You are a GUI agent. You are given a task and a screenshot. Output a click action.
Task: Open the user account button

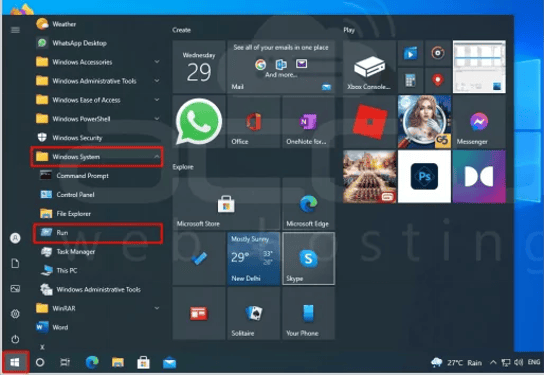(15, 238)
